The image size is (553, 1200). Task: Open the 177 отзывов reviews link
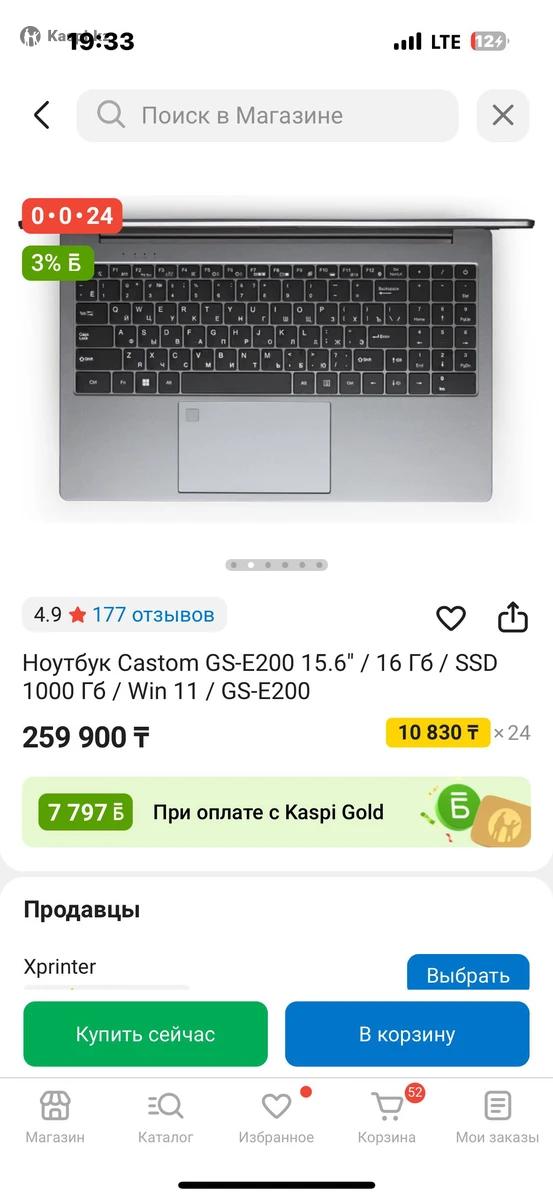coord(153,614)
